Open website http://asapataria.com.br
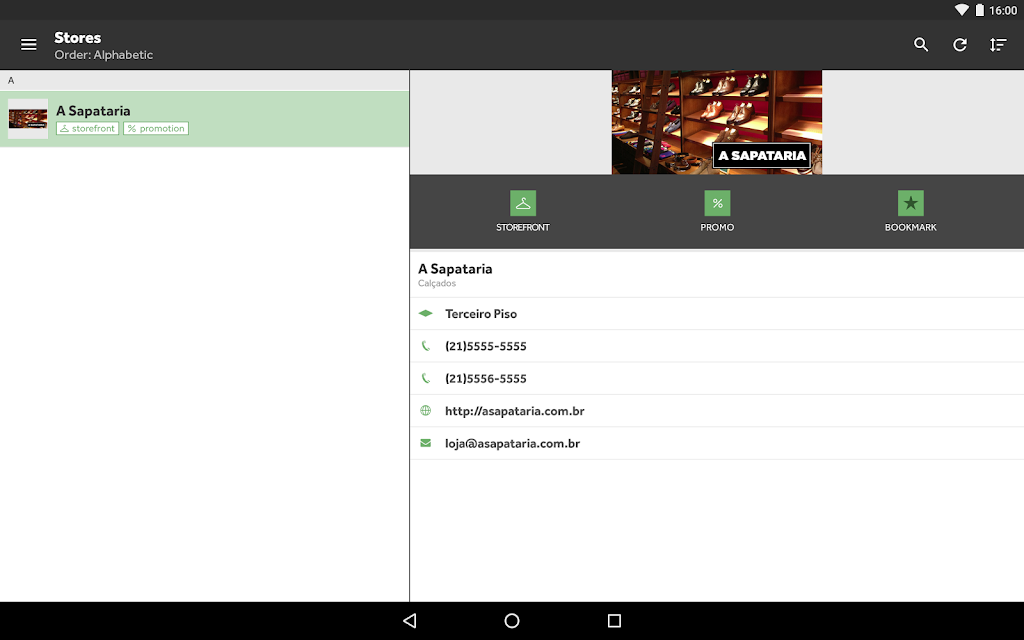This screenshot has height=640, width=1024. (x=716, y=411)
